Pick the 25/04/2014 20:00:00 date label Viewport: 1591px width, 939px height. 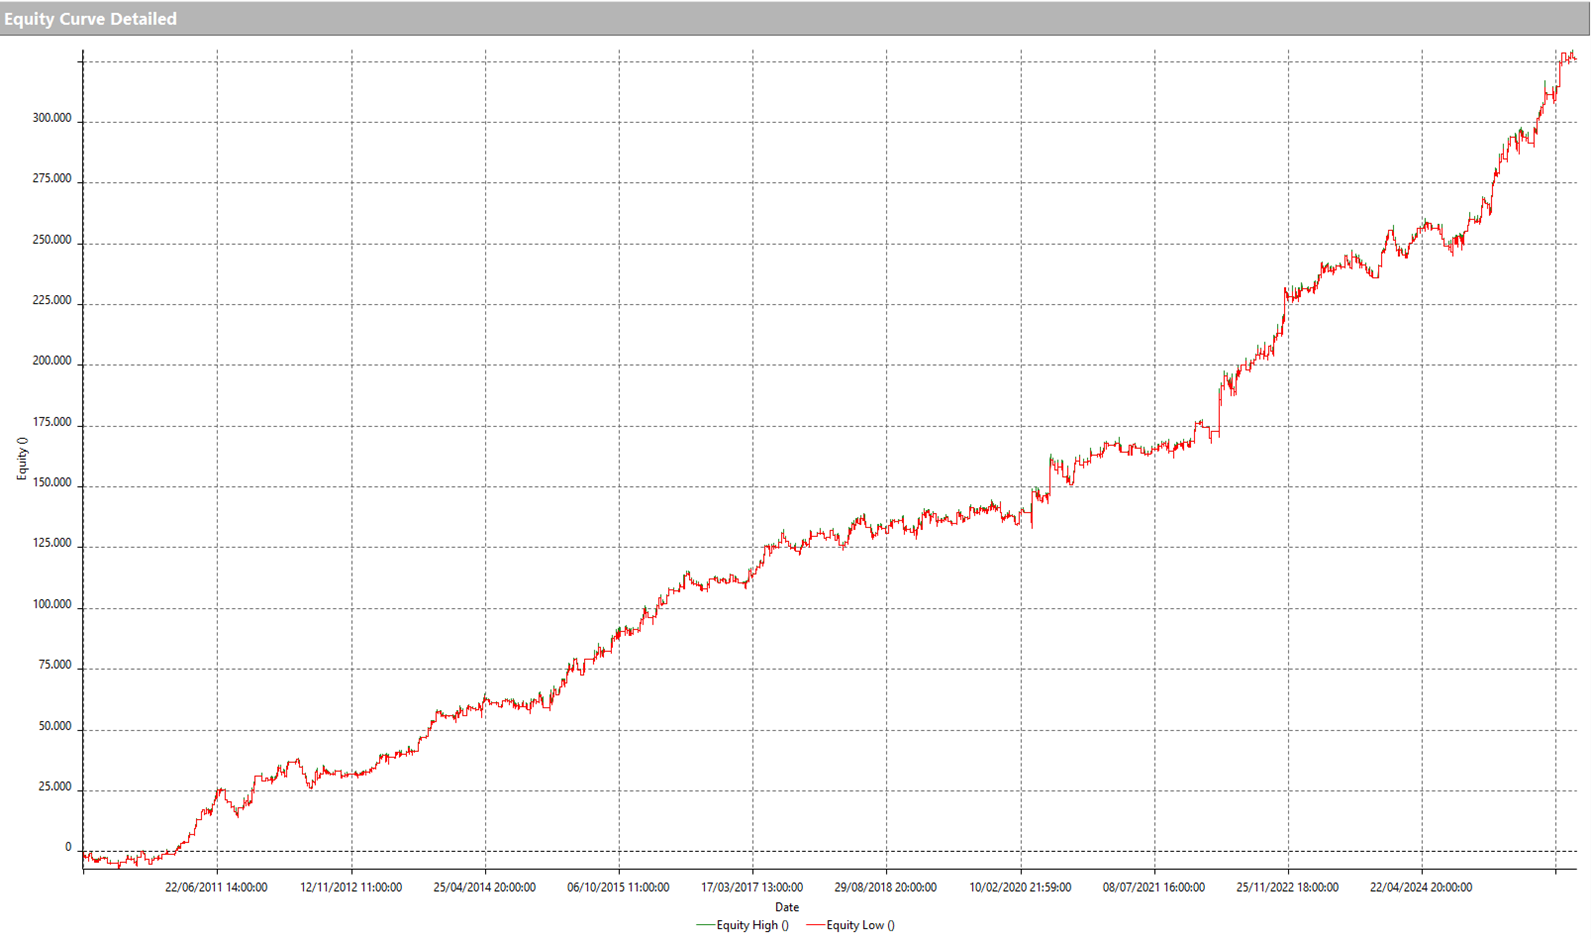(x=484, y=887)
